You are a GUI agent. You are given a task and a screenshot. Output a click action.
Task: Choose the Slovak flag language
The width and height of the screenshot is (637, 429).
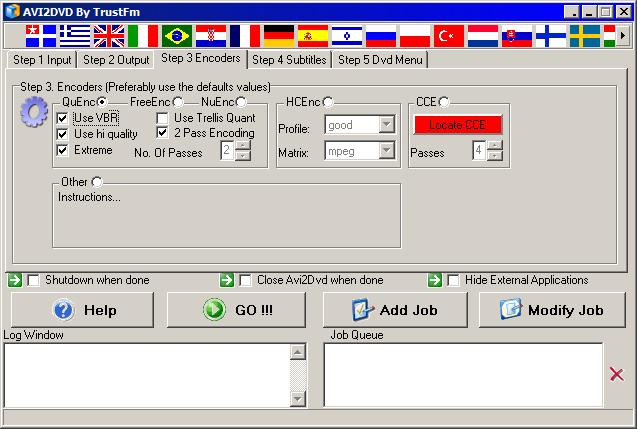(x=517, y=36)
